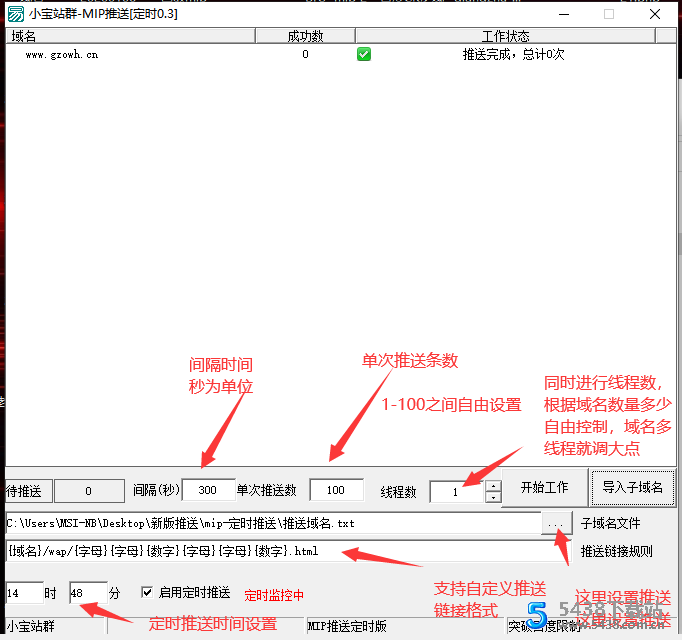The width and height of the screenshot is (682, 640).
Task: Toggle the 启用定时推送 checkbox
Action: coord(147,592)
